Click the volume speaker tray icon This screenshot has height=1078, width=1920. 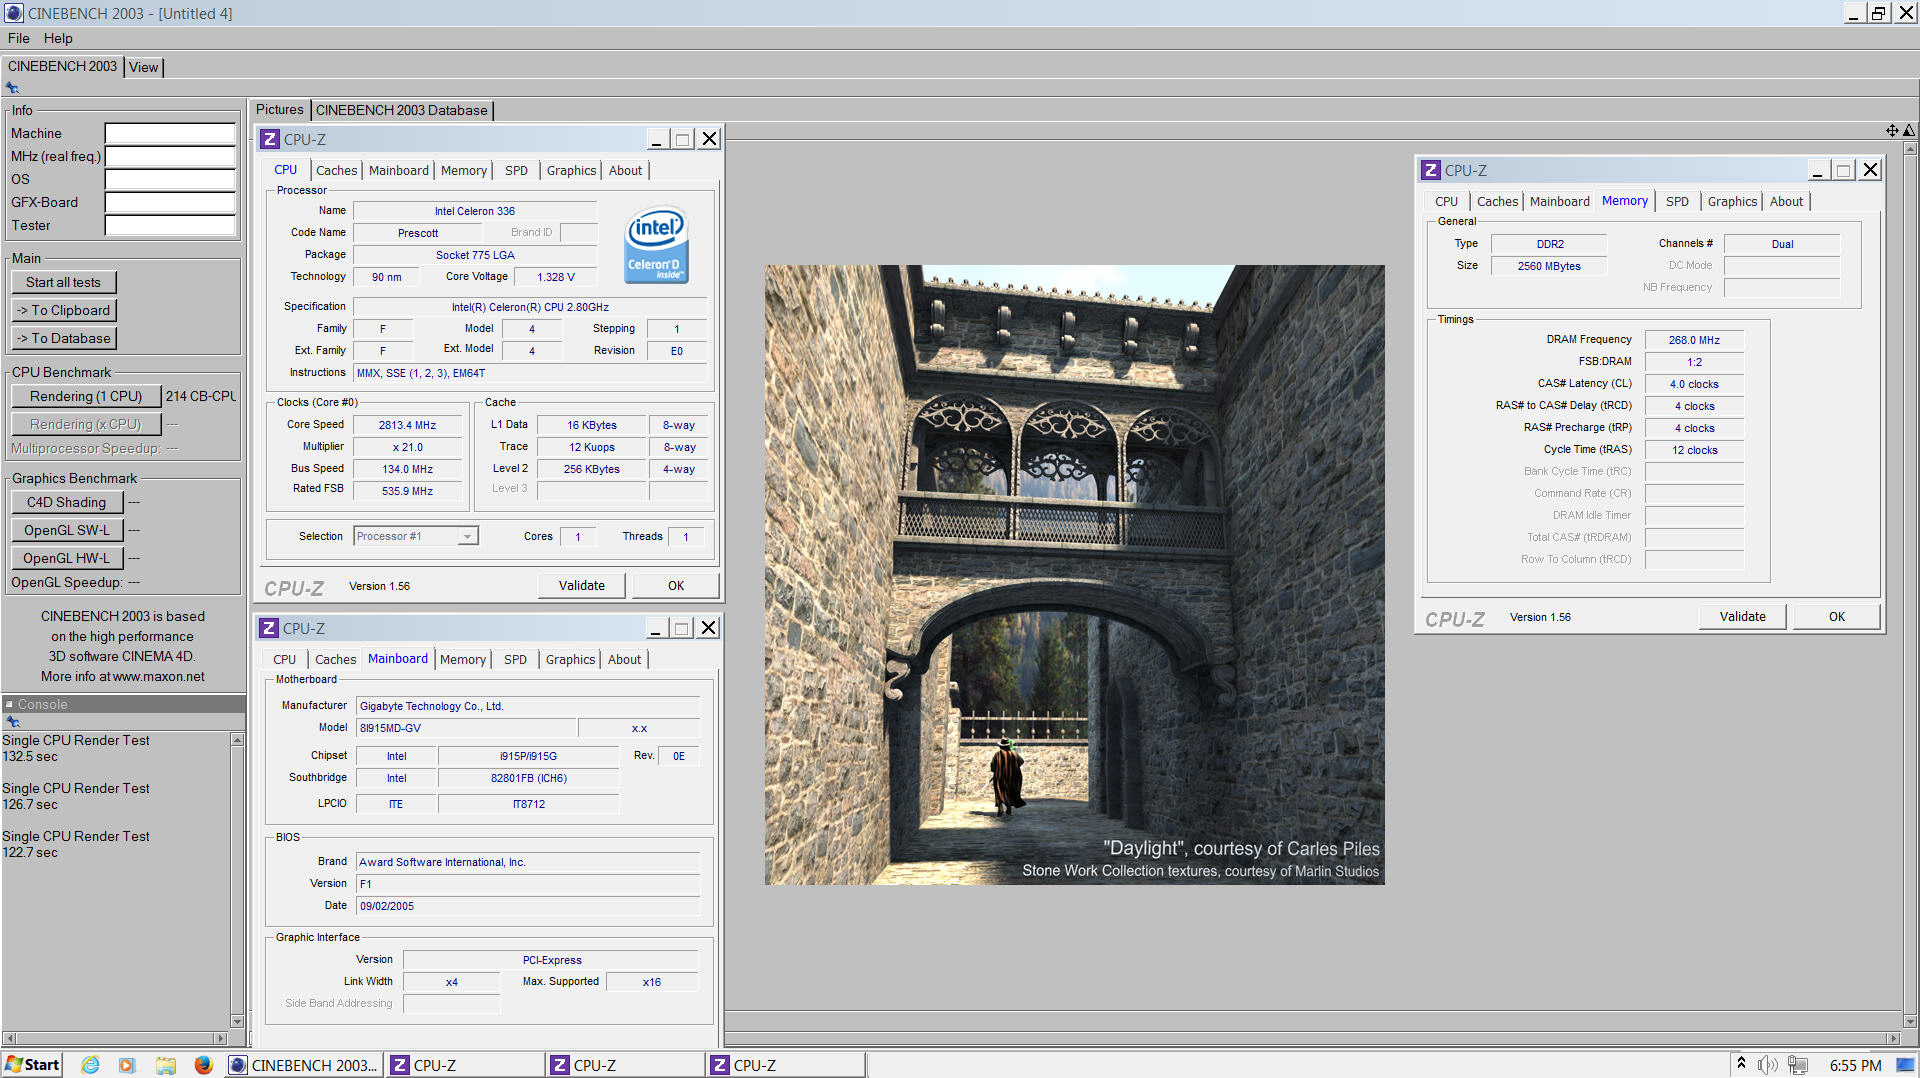point(1768,1065)
